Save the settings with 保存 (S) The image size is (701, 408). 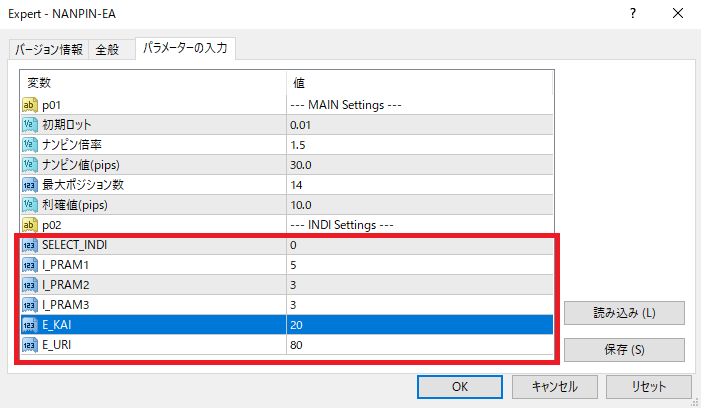(x=624, y=350)
